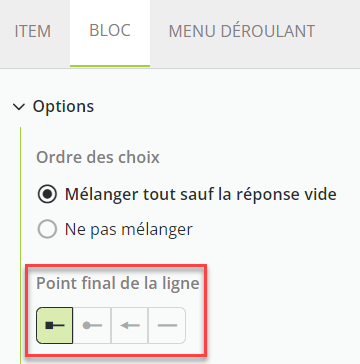
Task: Select the square line endpoint style
Action: click(x=55, y=325)
